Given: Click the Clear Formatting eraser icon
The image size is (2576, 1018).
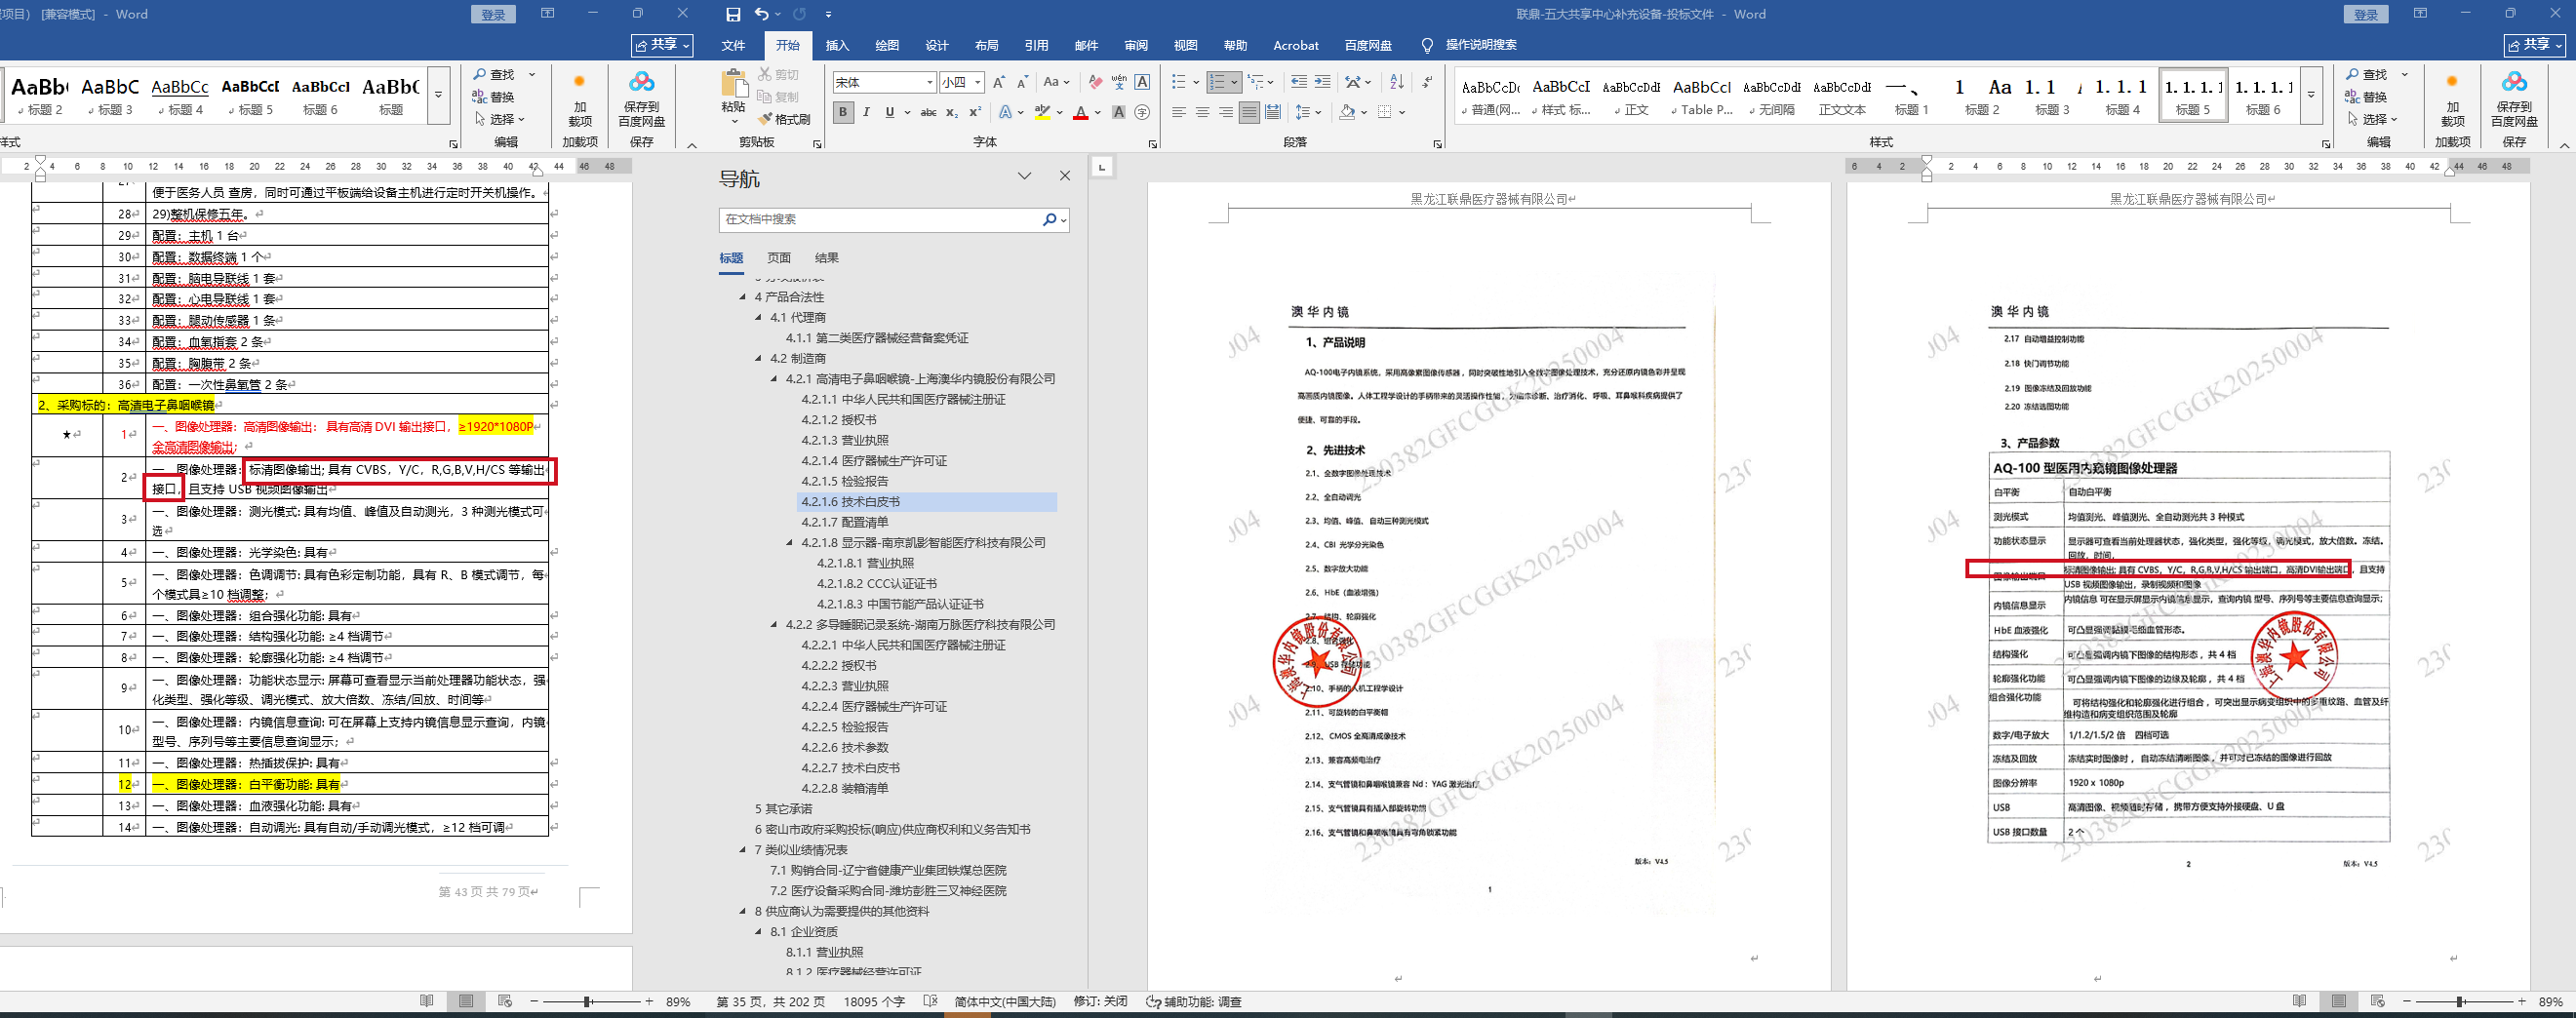Looking at the screenshot, I should pyautogui.click(x=1096, y=82).
